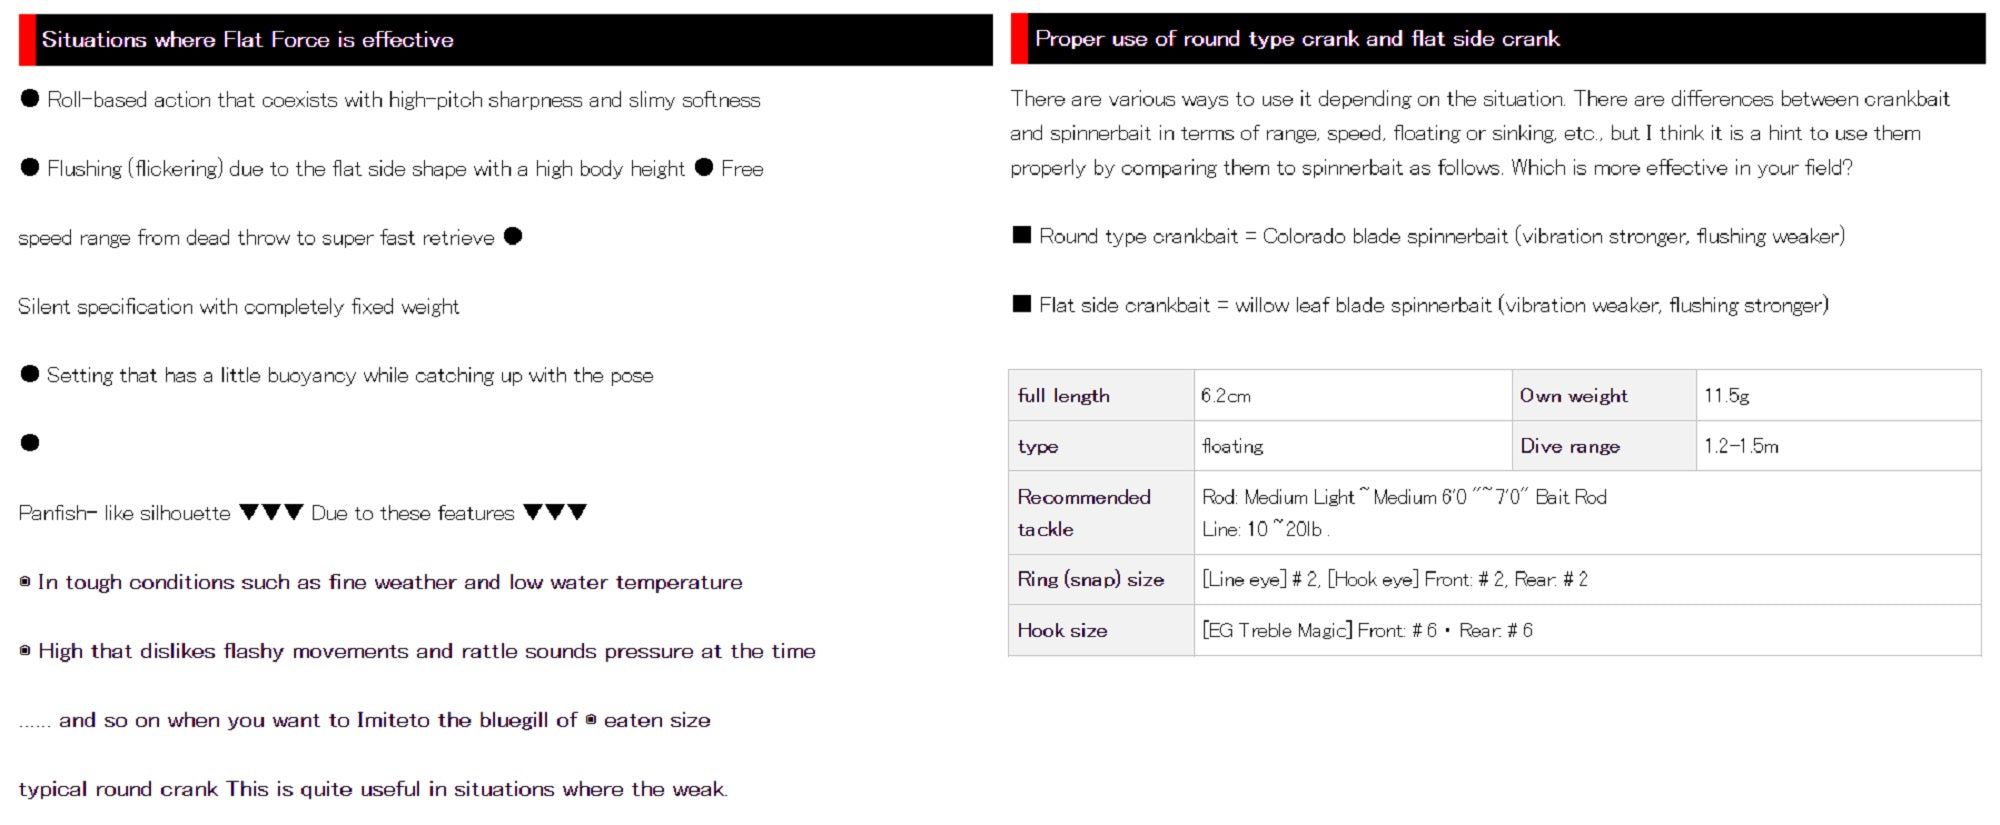Screen dimensions: 2000x825
Task: Click the bullet before "Setting that has a little buoyancy"
Action: 30,374
